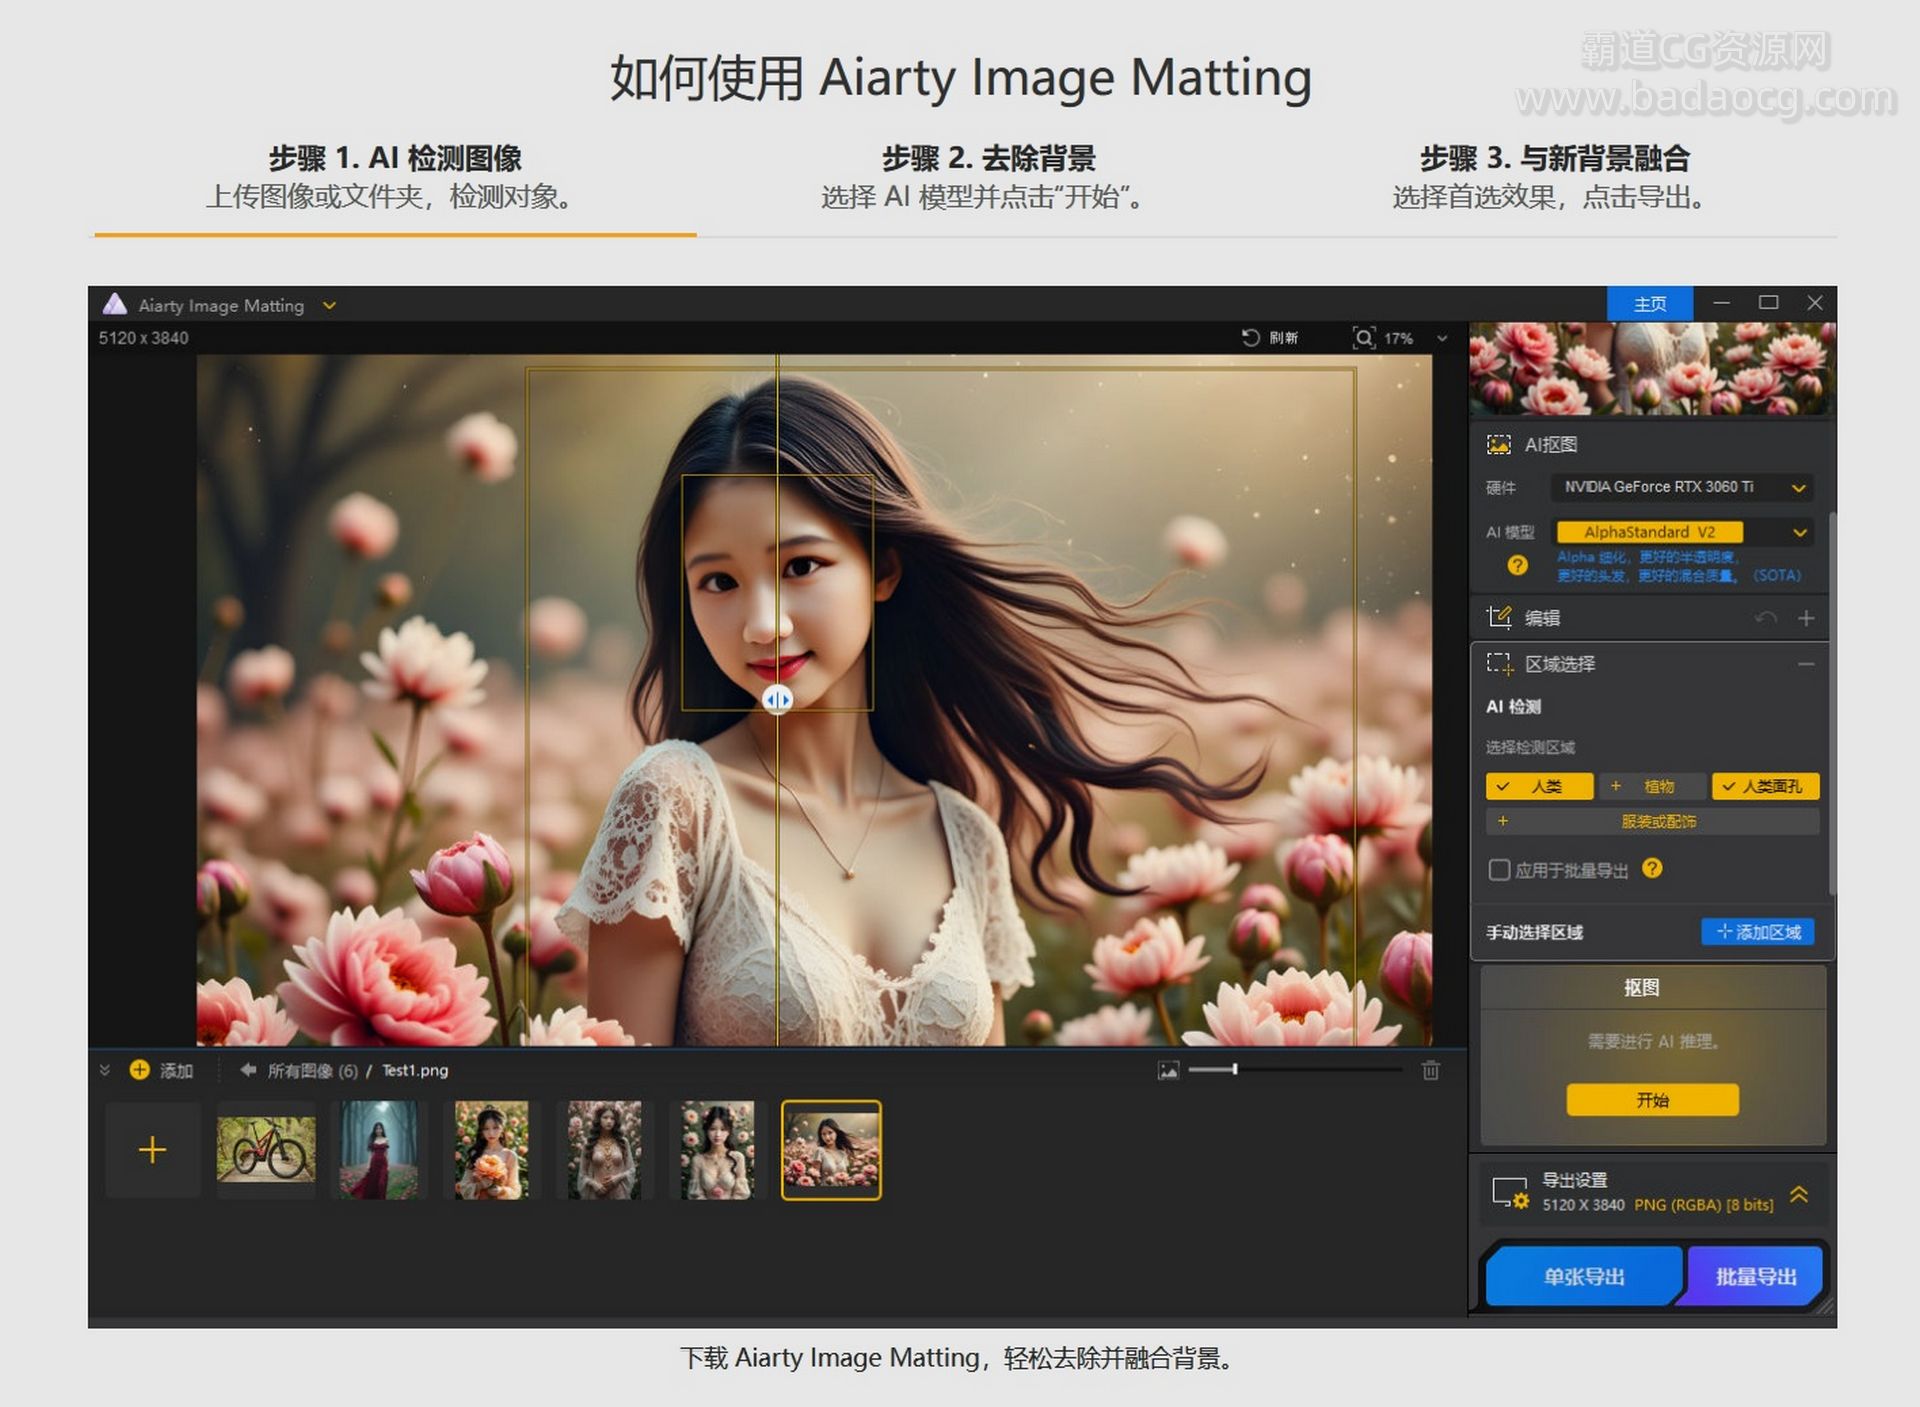The width and height of the screenshot is (1920, 1407).
Task: Collapse the 区域选择 section with the minus
Action: (x=1806, y=664)
